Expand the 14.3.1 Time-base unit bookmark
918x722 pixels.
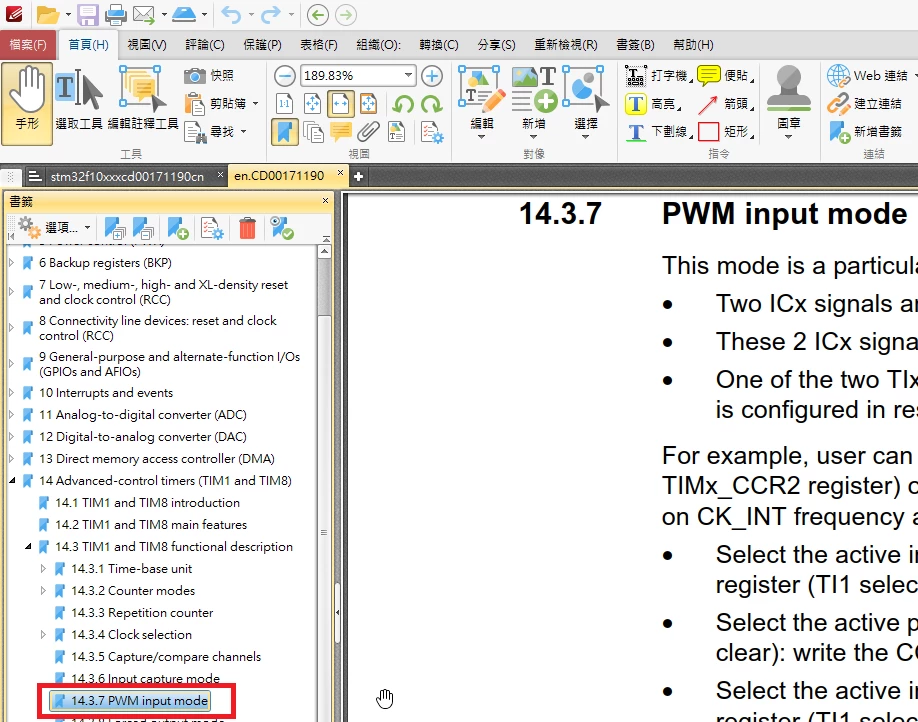coord(43,569)
